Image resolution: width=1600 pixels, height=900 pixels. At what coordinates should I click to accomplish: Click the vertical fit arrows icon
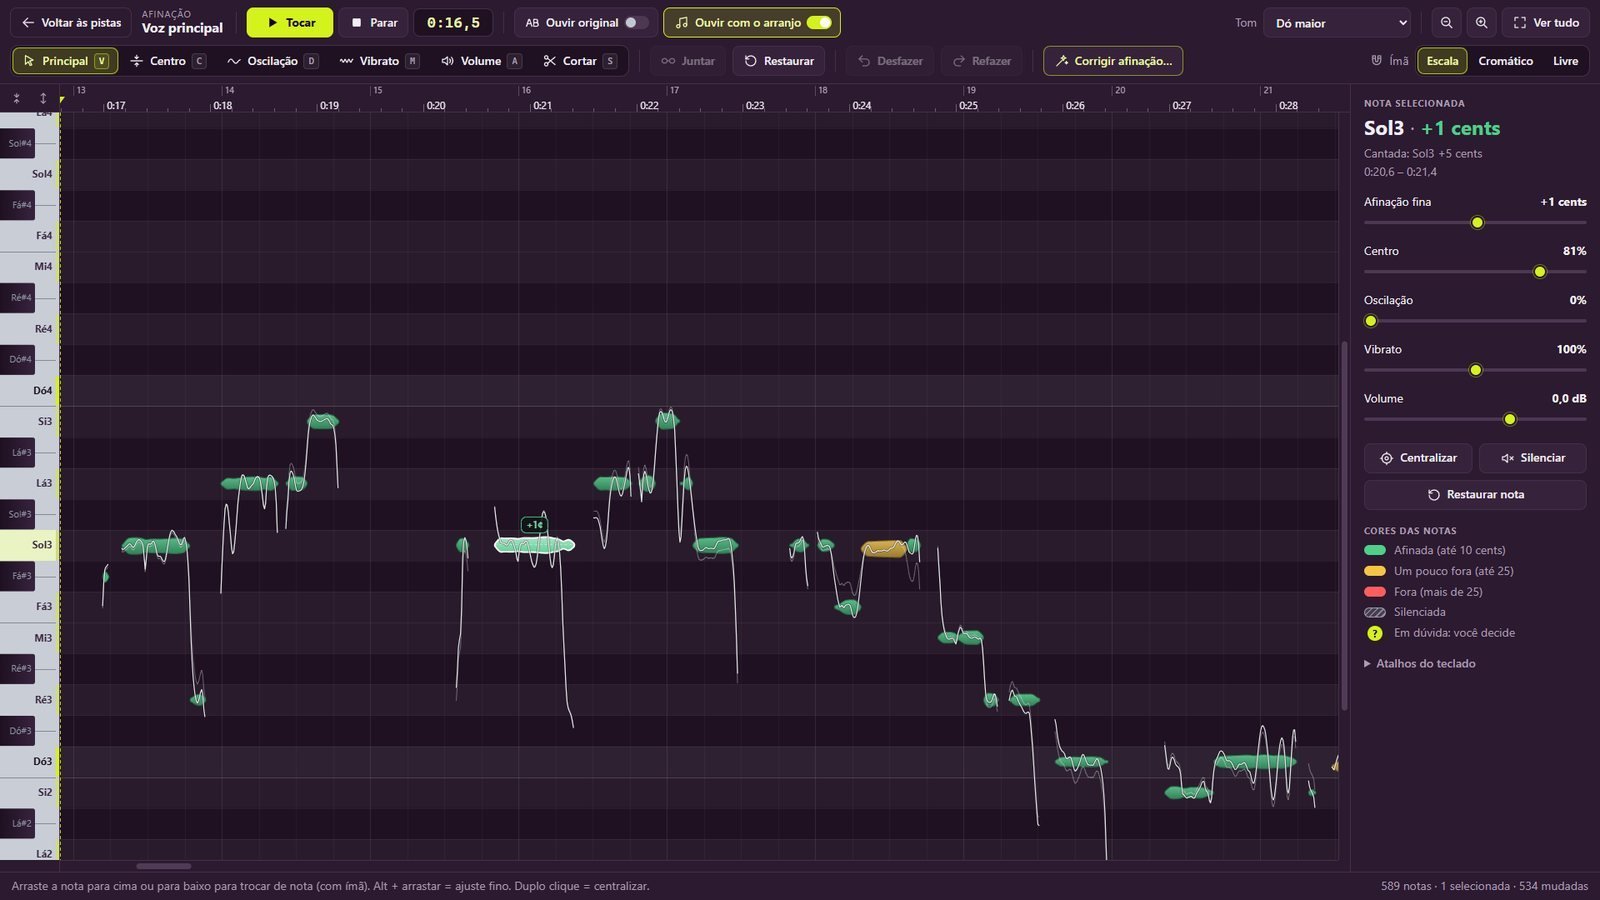43,98
